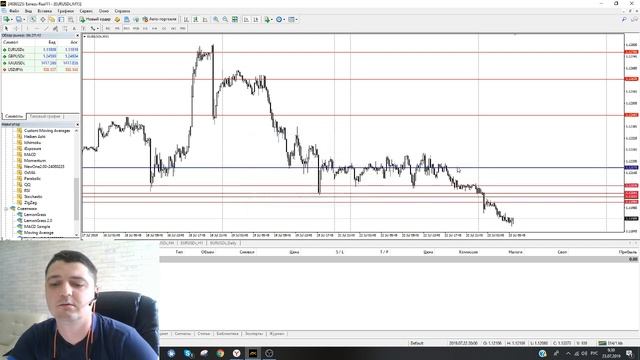Open the 'Вид' menu
Image resolution: width=640 pixels, height=360 pixels.
click(28, 11)
